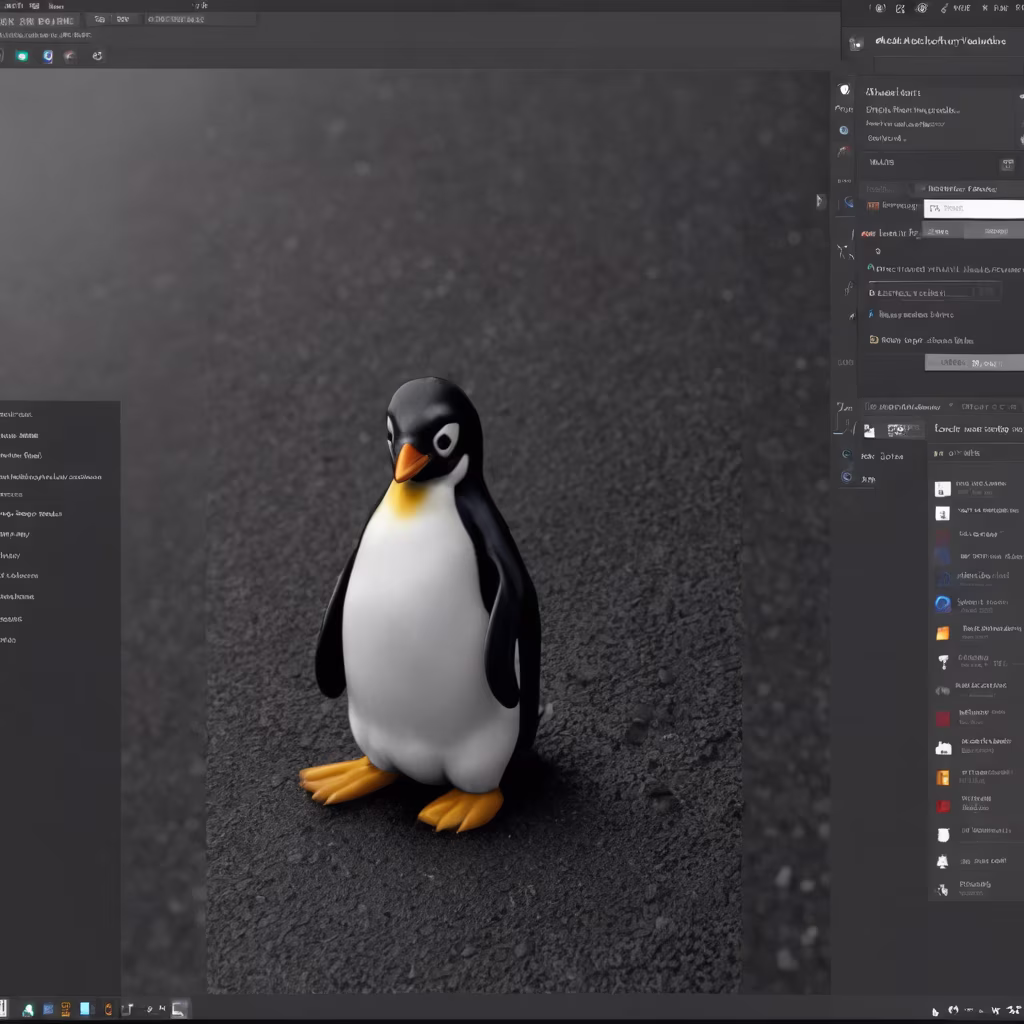1024x1024 pixels.
Task: Collapse the right panel using the edge arrow
Action: point(820,201)
